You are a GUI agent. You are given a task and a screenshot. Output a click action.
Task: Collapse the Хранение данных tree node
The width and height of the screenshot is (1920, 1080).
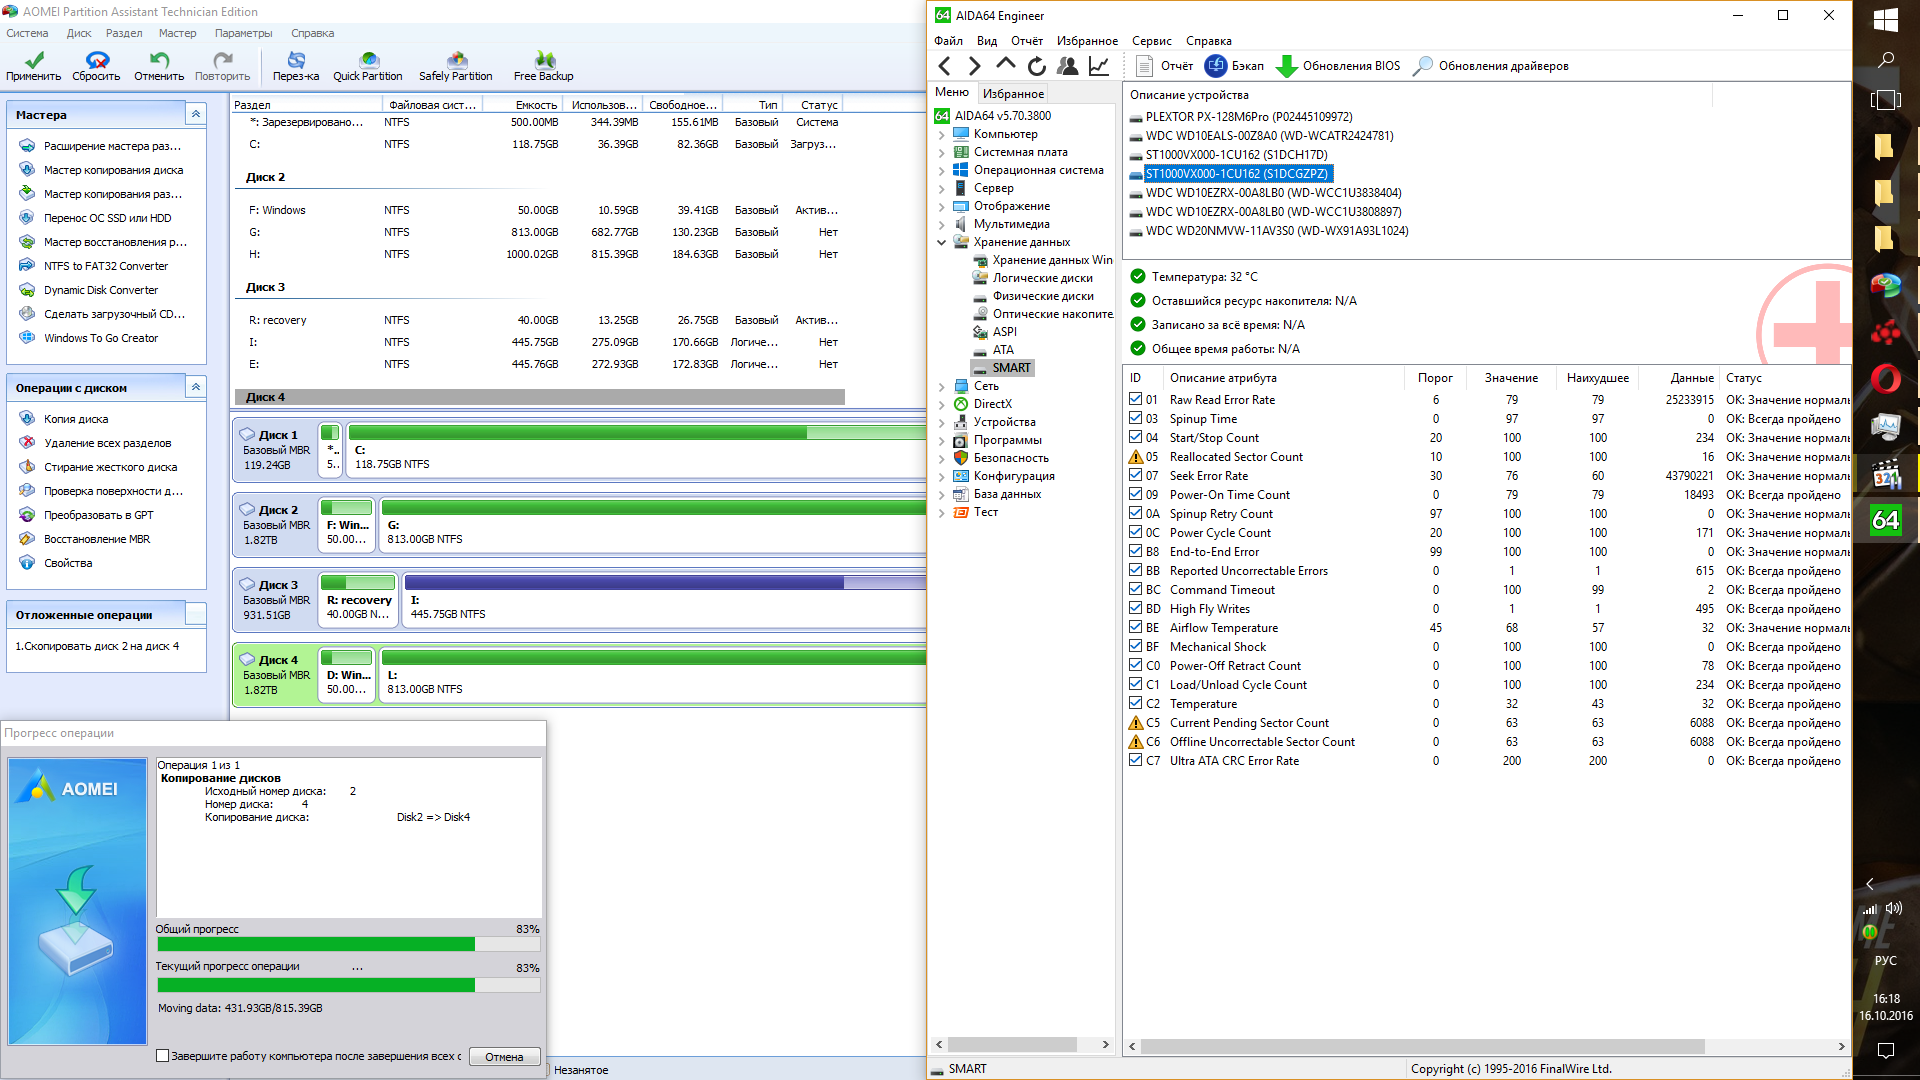(x=942, y=242)
